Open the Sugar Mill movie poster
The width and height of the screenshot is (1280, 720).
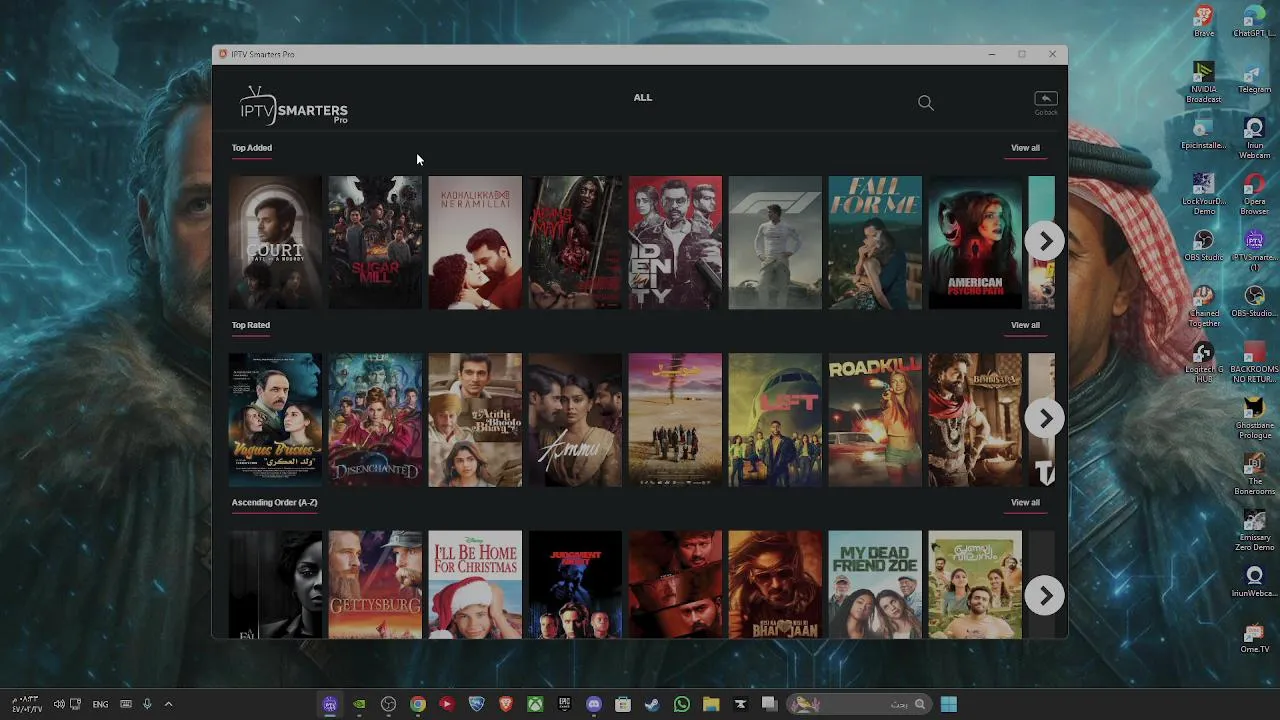[x=375, y=242]
